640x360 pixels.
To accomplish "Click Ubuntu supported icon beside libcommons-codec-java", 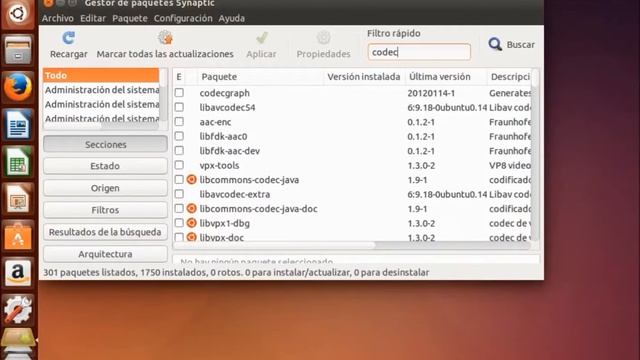I will pyautogui.click(x=191, y=180).
